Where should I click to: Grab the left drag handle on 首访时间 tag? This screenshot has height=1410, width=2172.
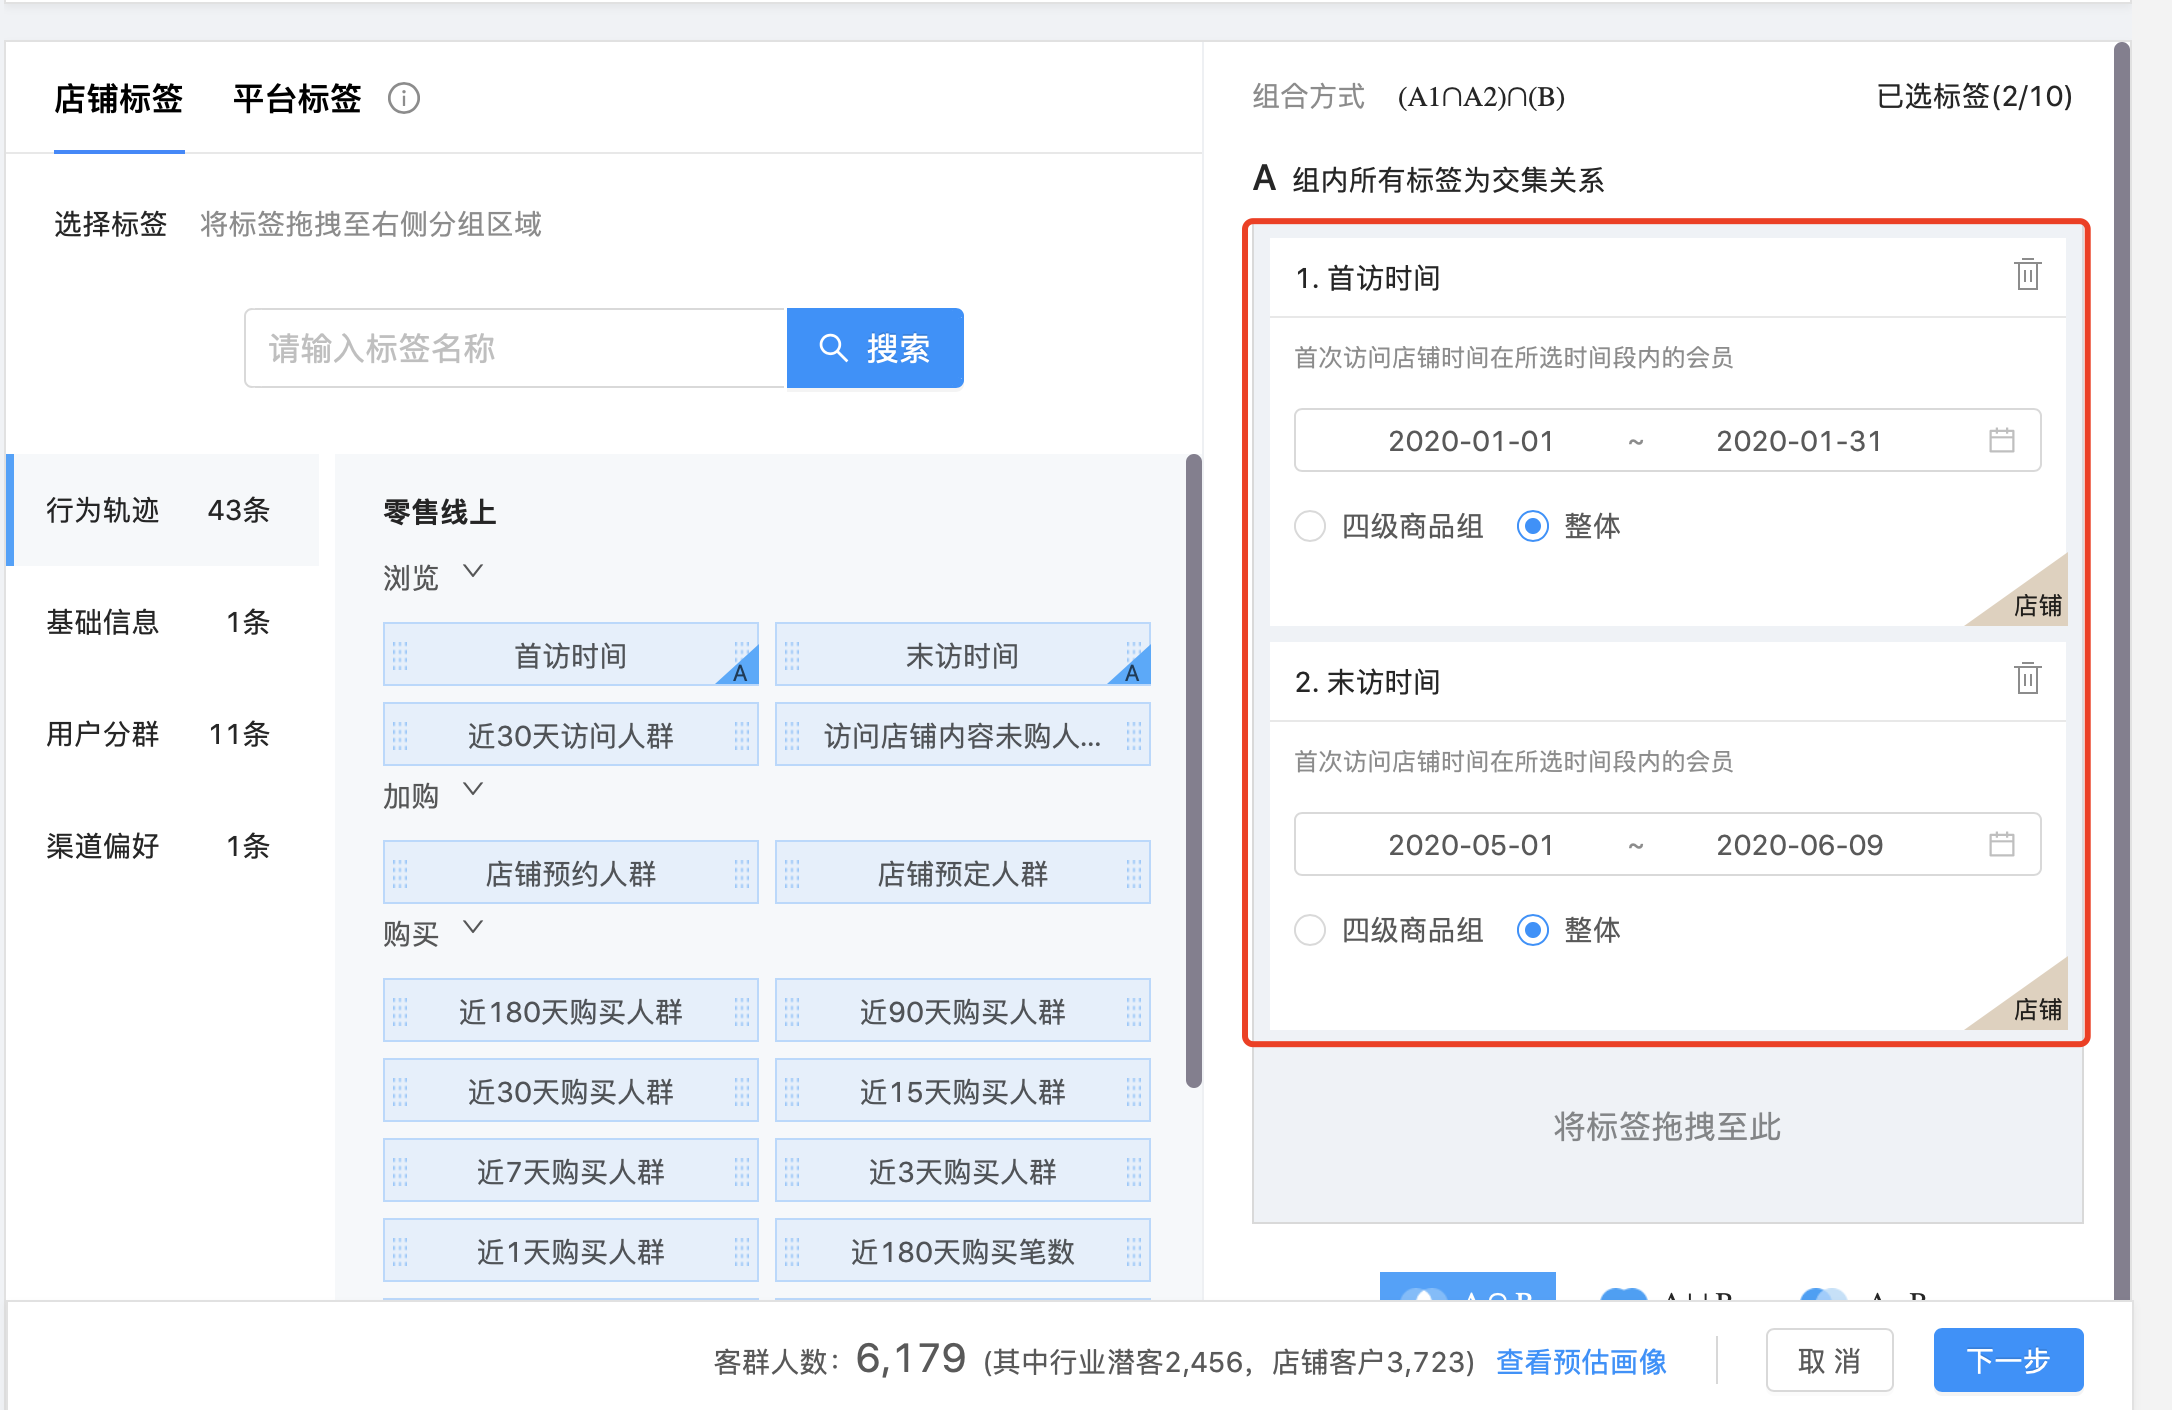[400, 655]
